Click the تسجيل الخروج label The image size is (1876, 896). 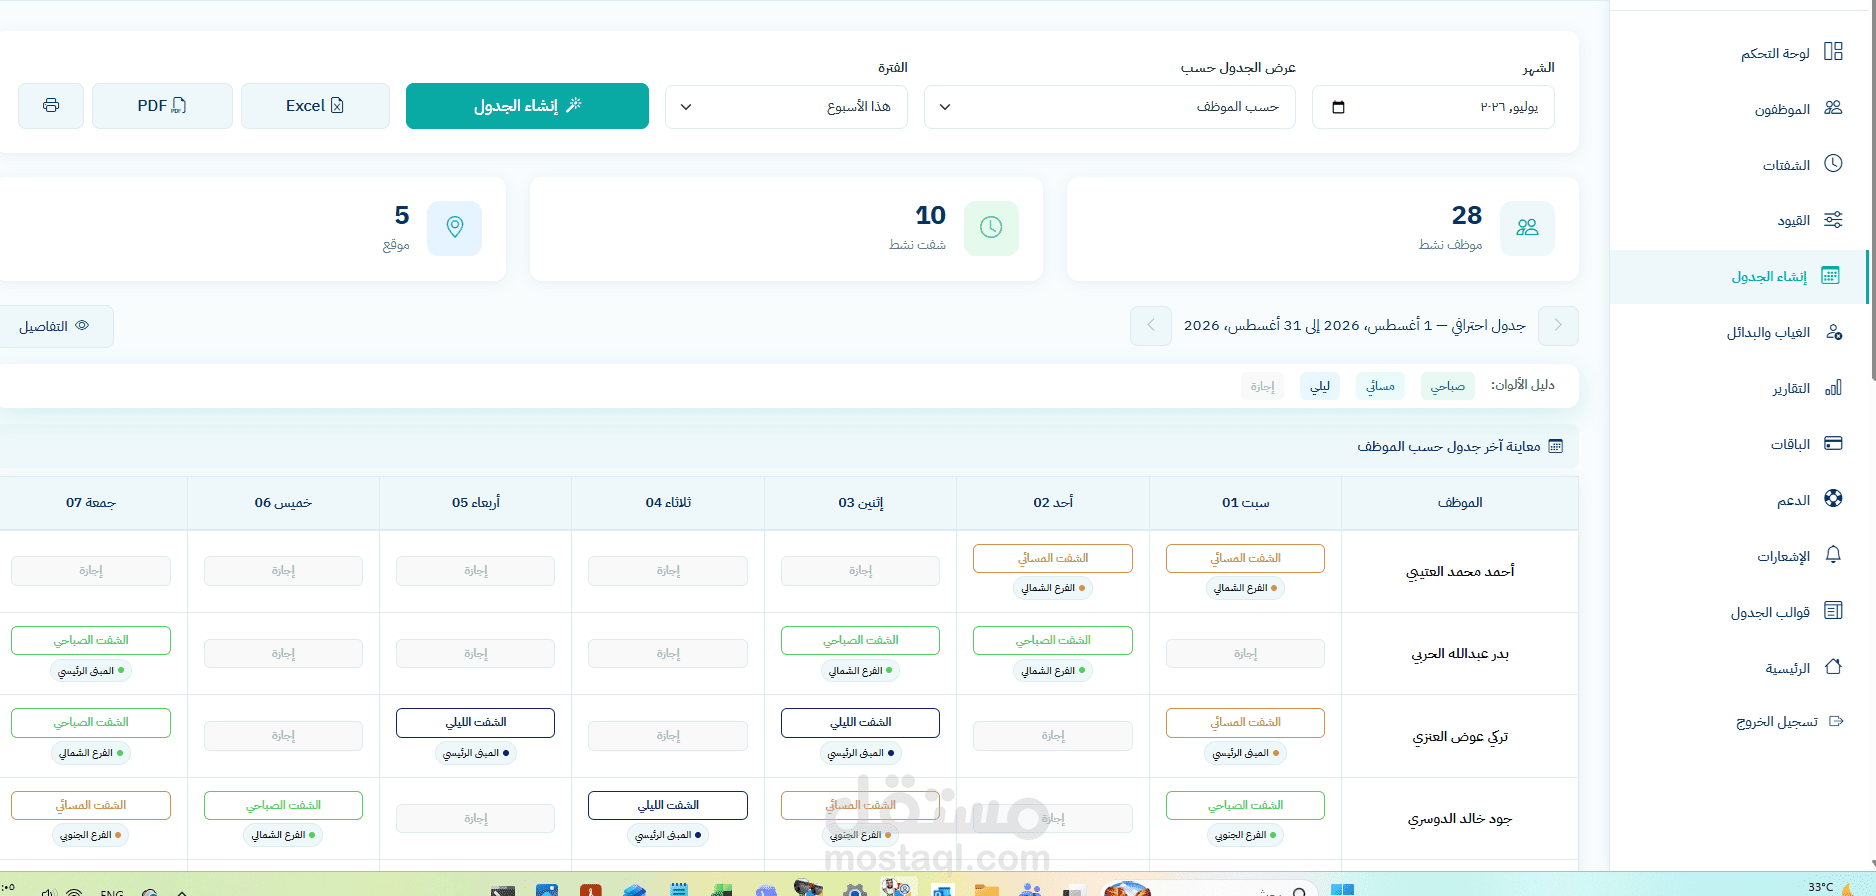tap(1777, 721)
